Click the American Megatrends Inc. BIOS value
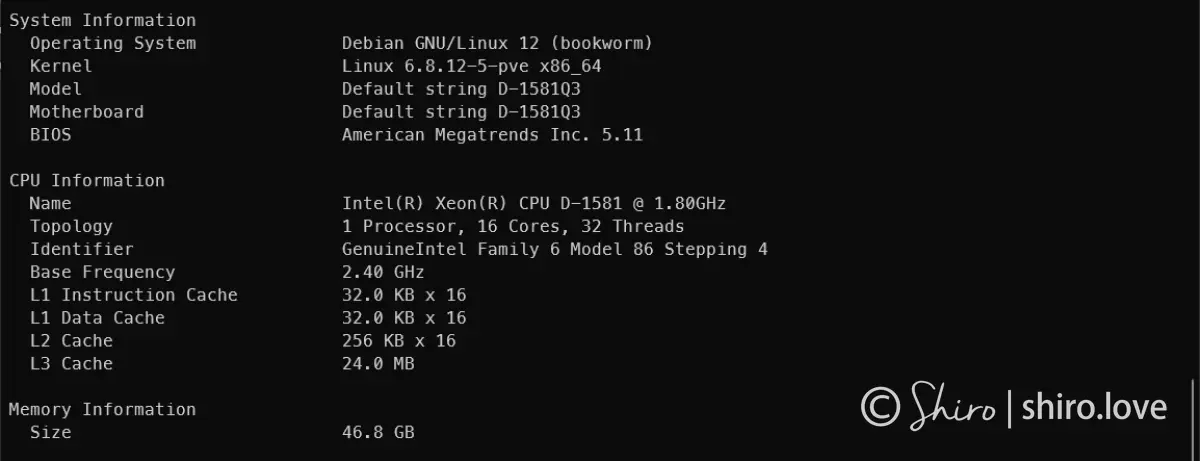Viewport: 1200px width, 461px height. (x=492, y=134)
